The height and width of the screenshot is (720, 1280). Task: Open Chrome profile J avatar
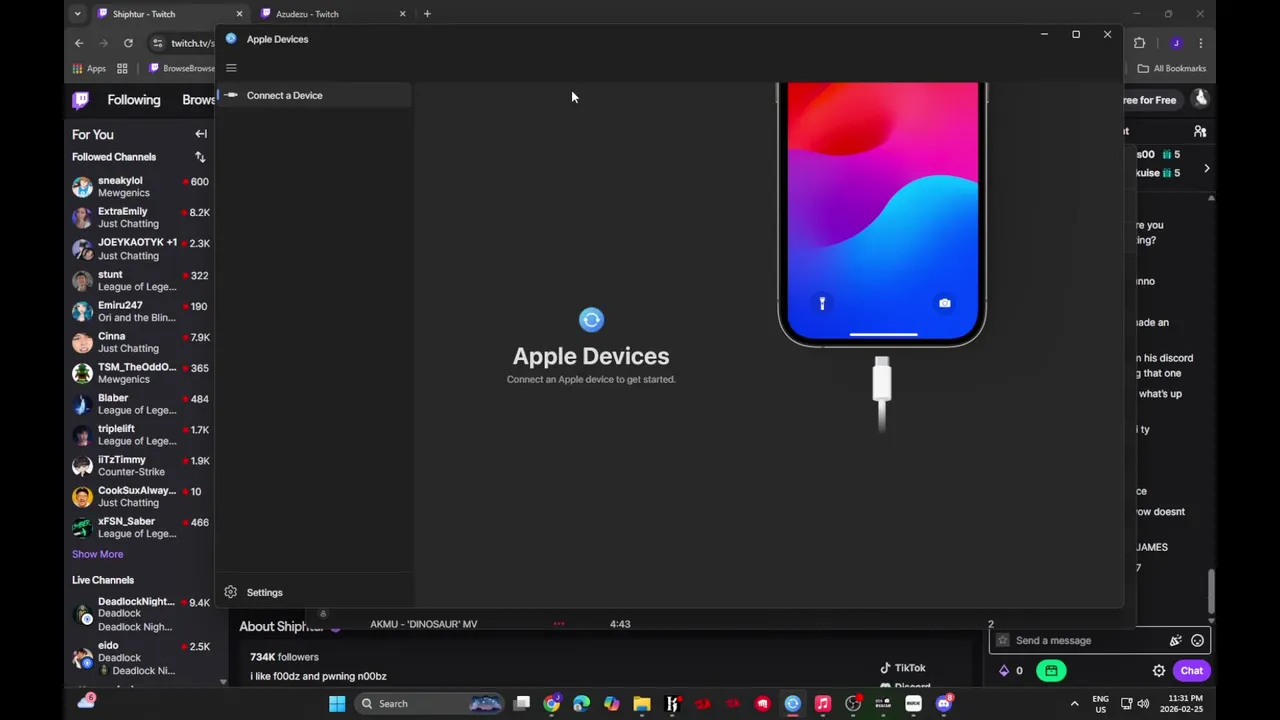click(x=1176, y=43)
